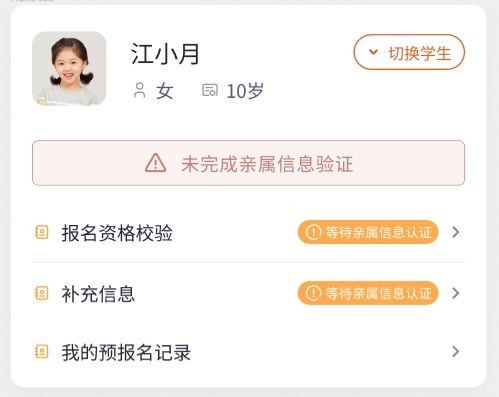The height and width of the screenshot is (397, 499).
Task: Open the 切换学生 student switcher
Action: [x=409, y=52]
